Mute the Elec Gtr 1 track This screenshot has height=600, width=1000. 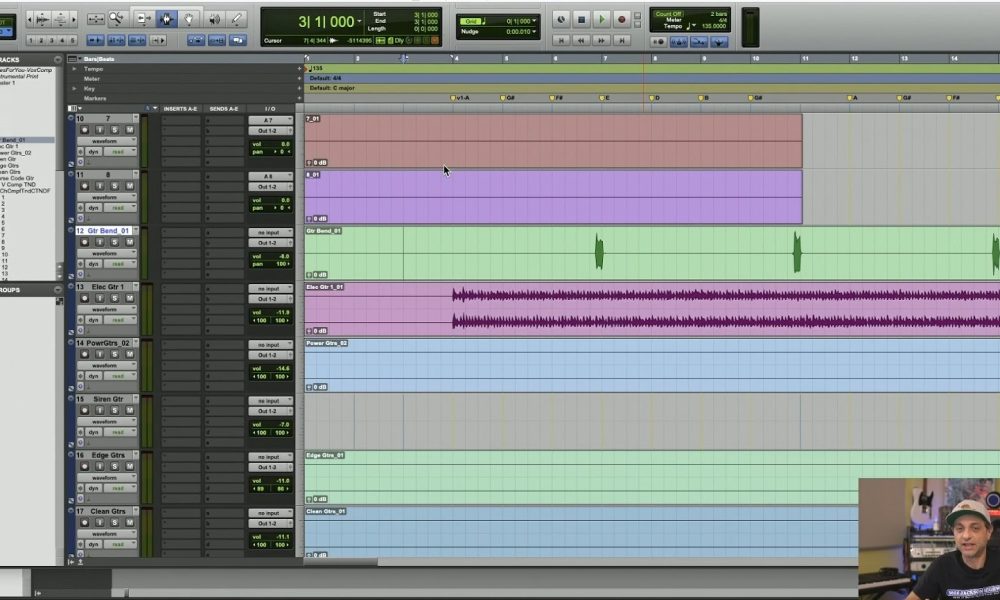[130, 298]
